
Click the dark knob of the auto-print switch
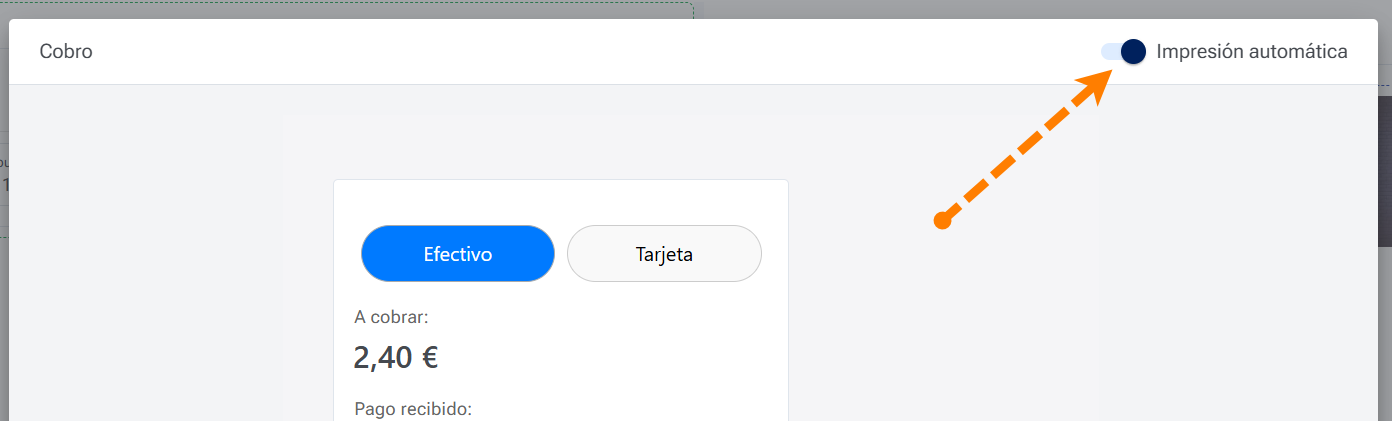[x=1133, y=51]
